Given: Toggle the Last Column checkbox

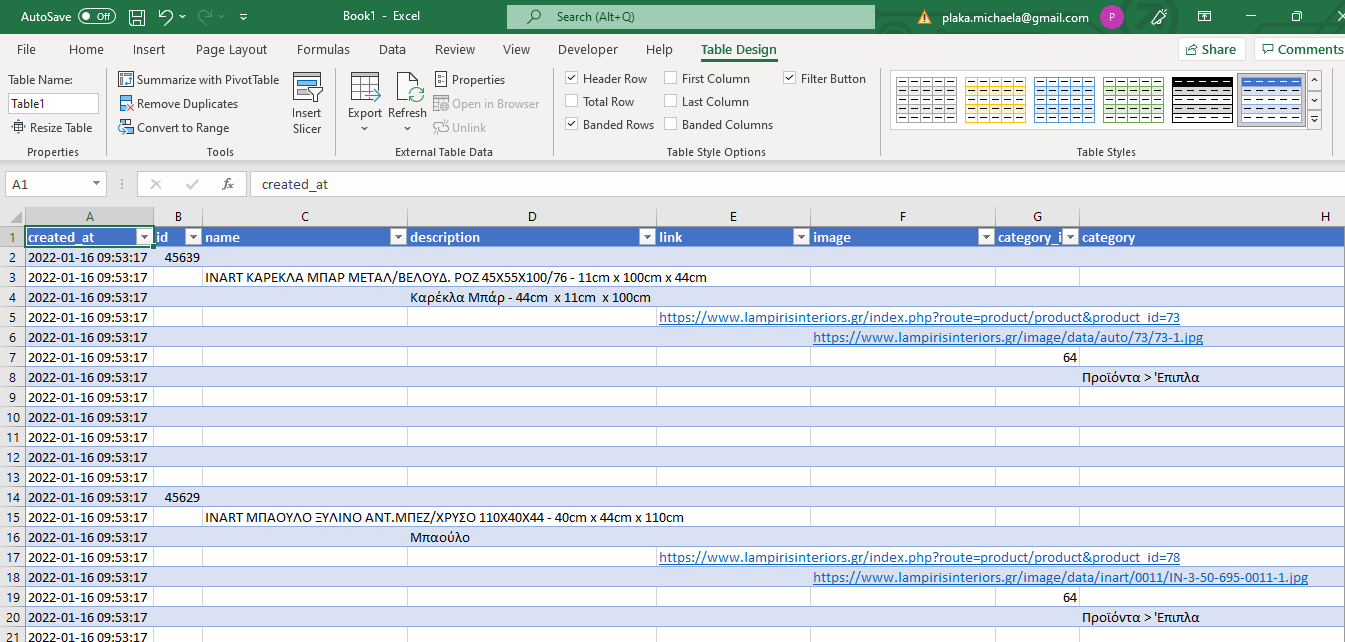Looking at the screenshot, I should (671, 102).
